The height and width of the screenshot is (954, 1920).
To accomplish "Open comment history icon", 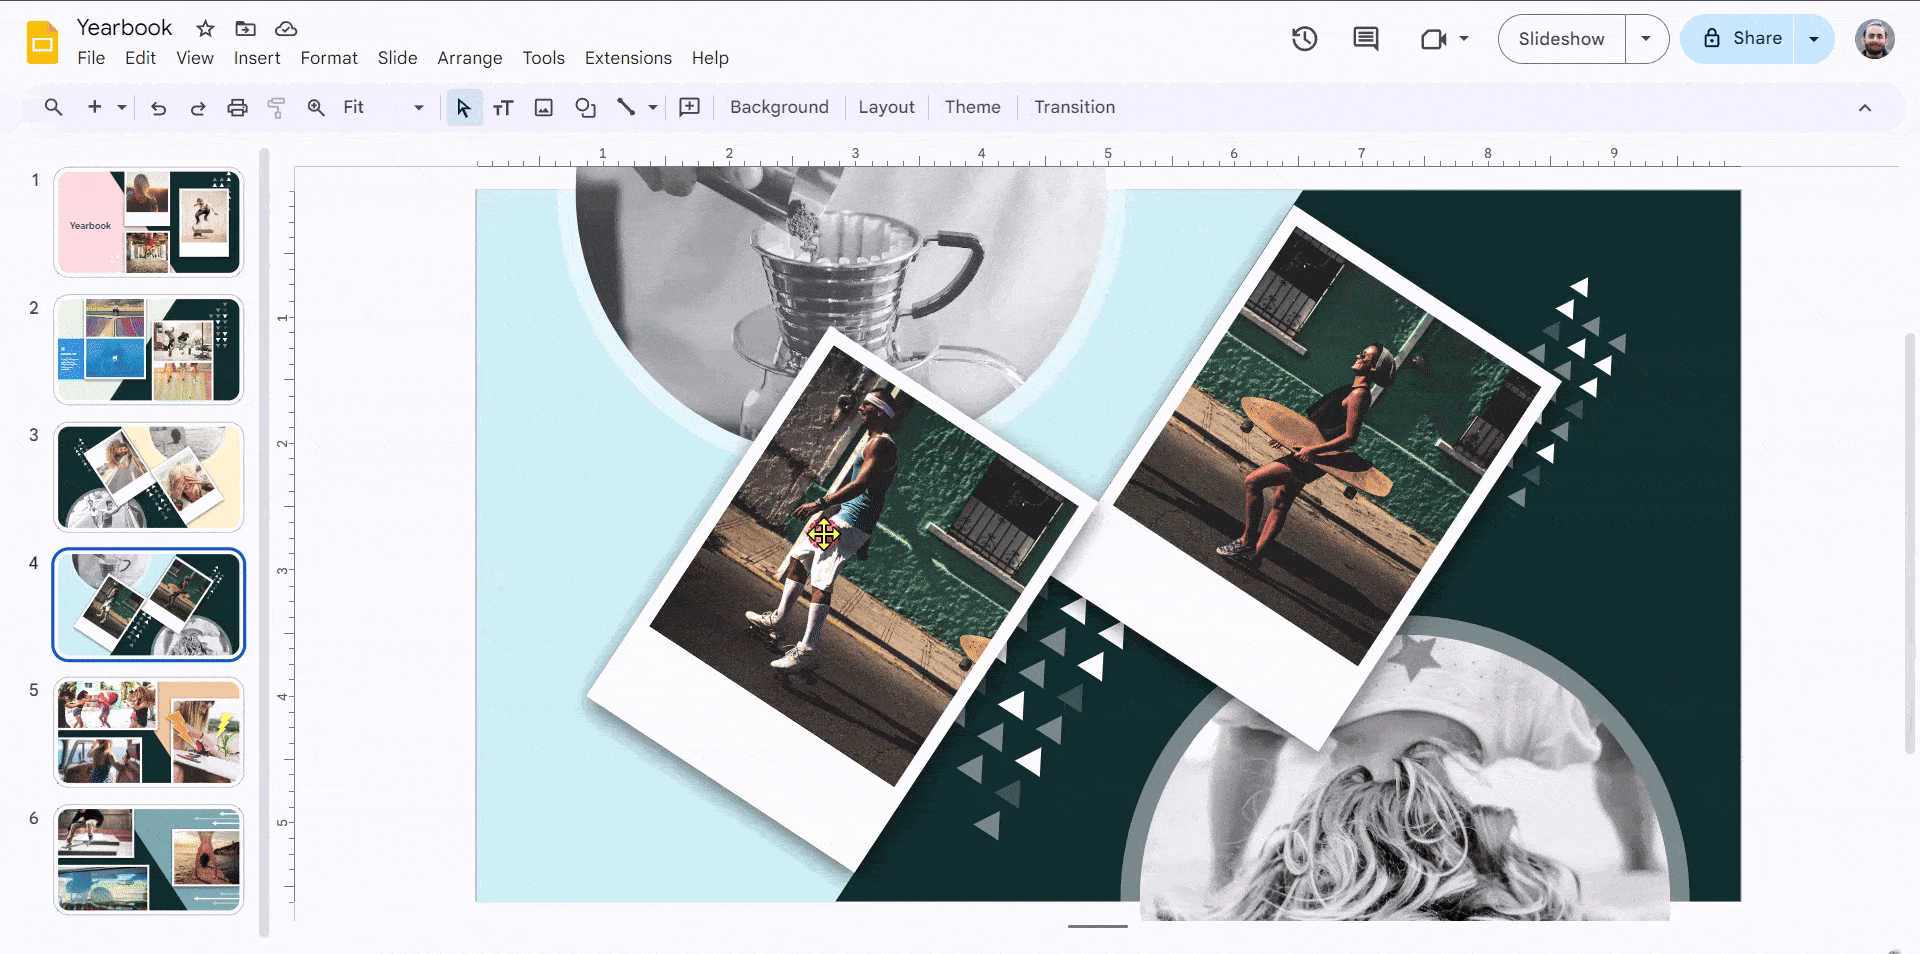I will (x=1365, y=39).
